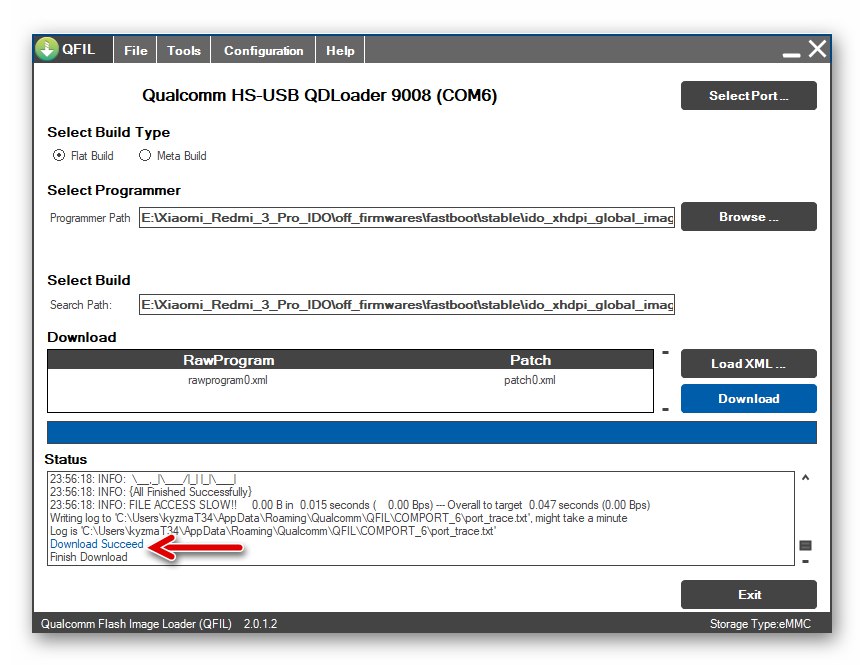
Task: Click the minus icon below the log scrollbar
Action: coord(806,561)
